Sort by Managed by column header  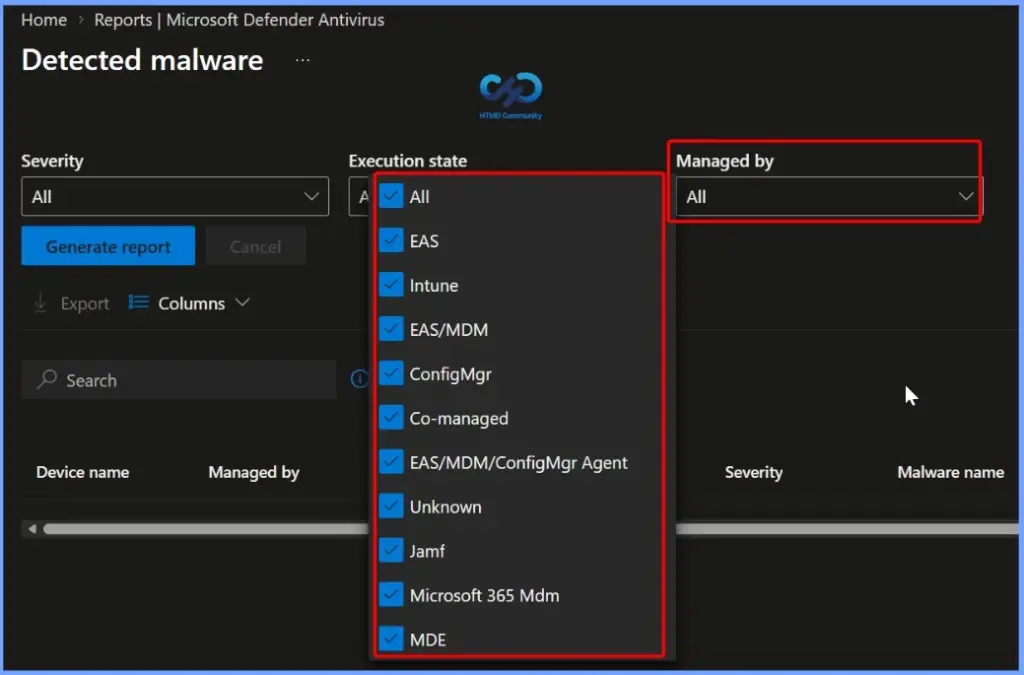click(254, 472)
